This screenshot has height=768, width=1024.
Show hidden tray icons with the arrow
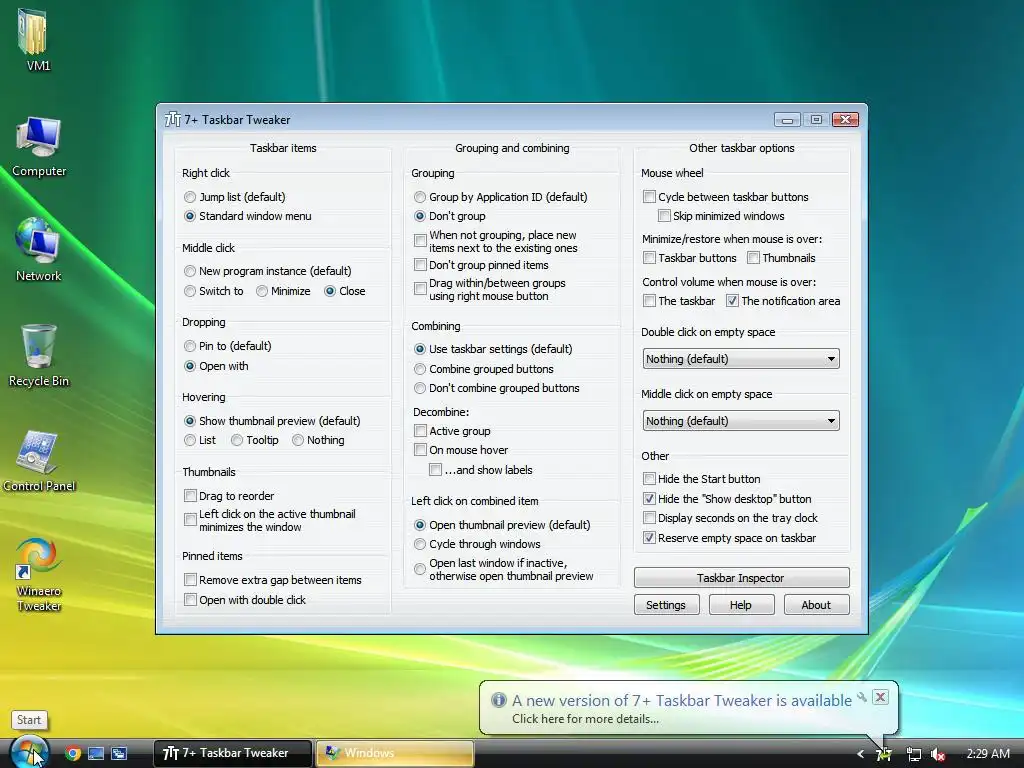[861, 754]
